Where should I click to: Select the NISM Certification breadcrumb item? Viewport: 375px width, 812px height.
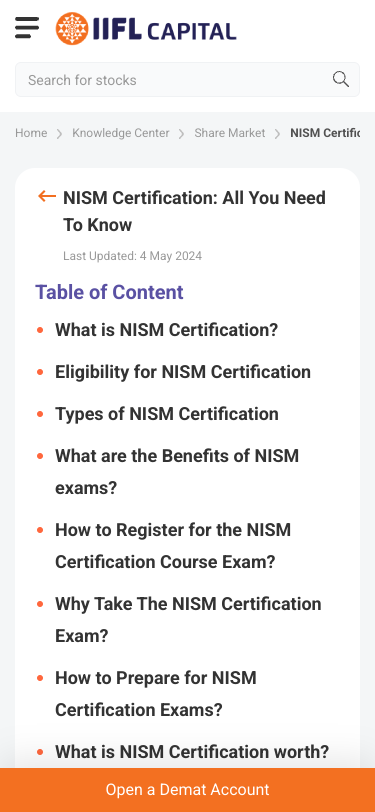click(x=325, y=133)
